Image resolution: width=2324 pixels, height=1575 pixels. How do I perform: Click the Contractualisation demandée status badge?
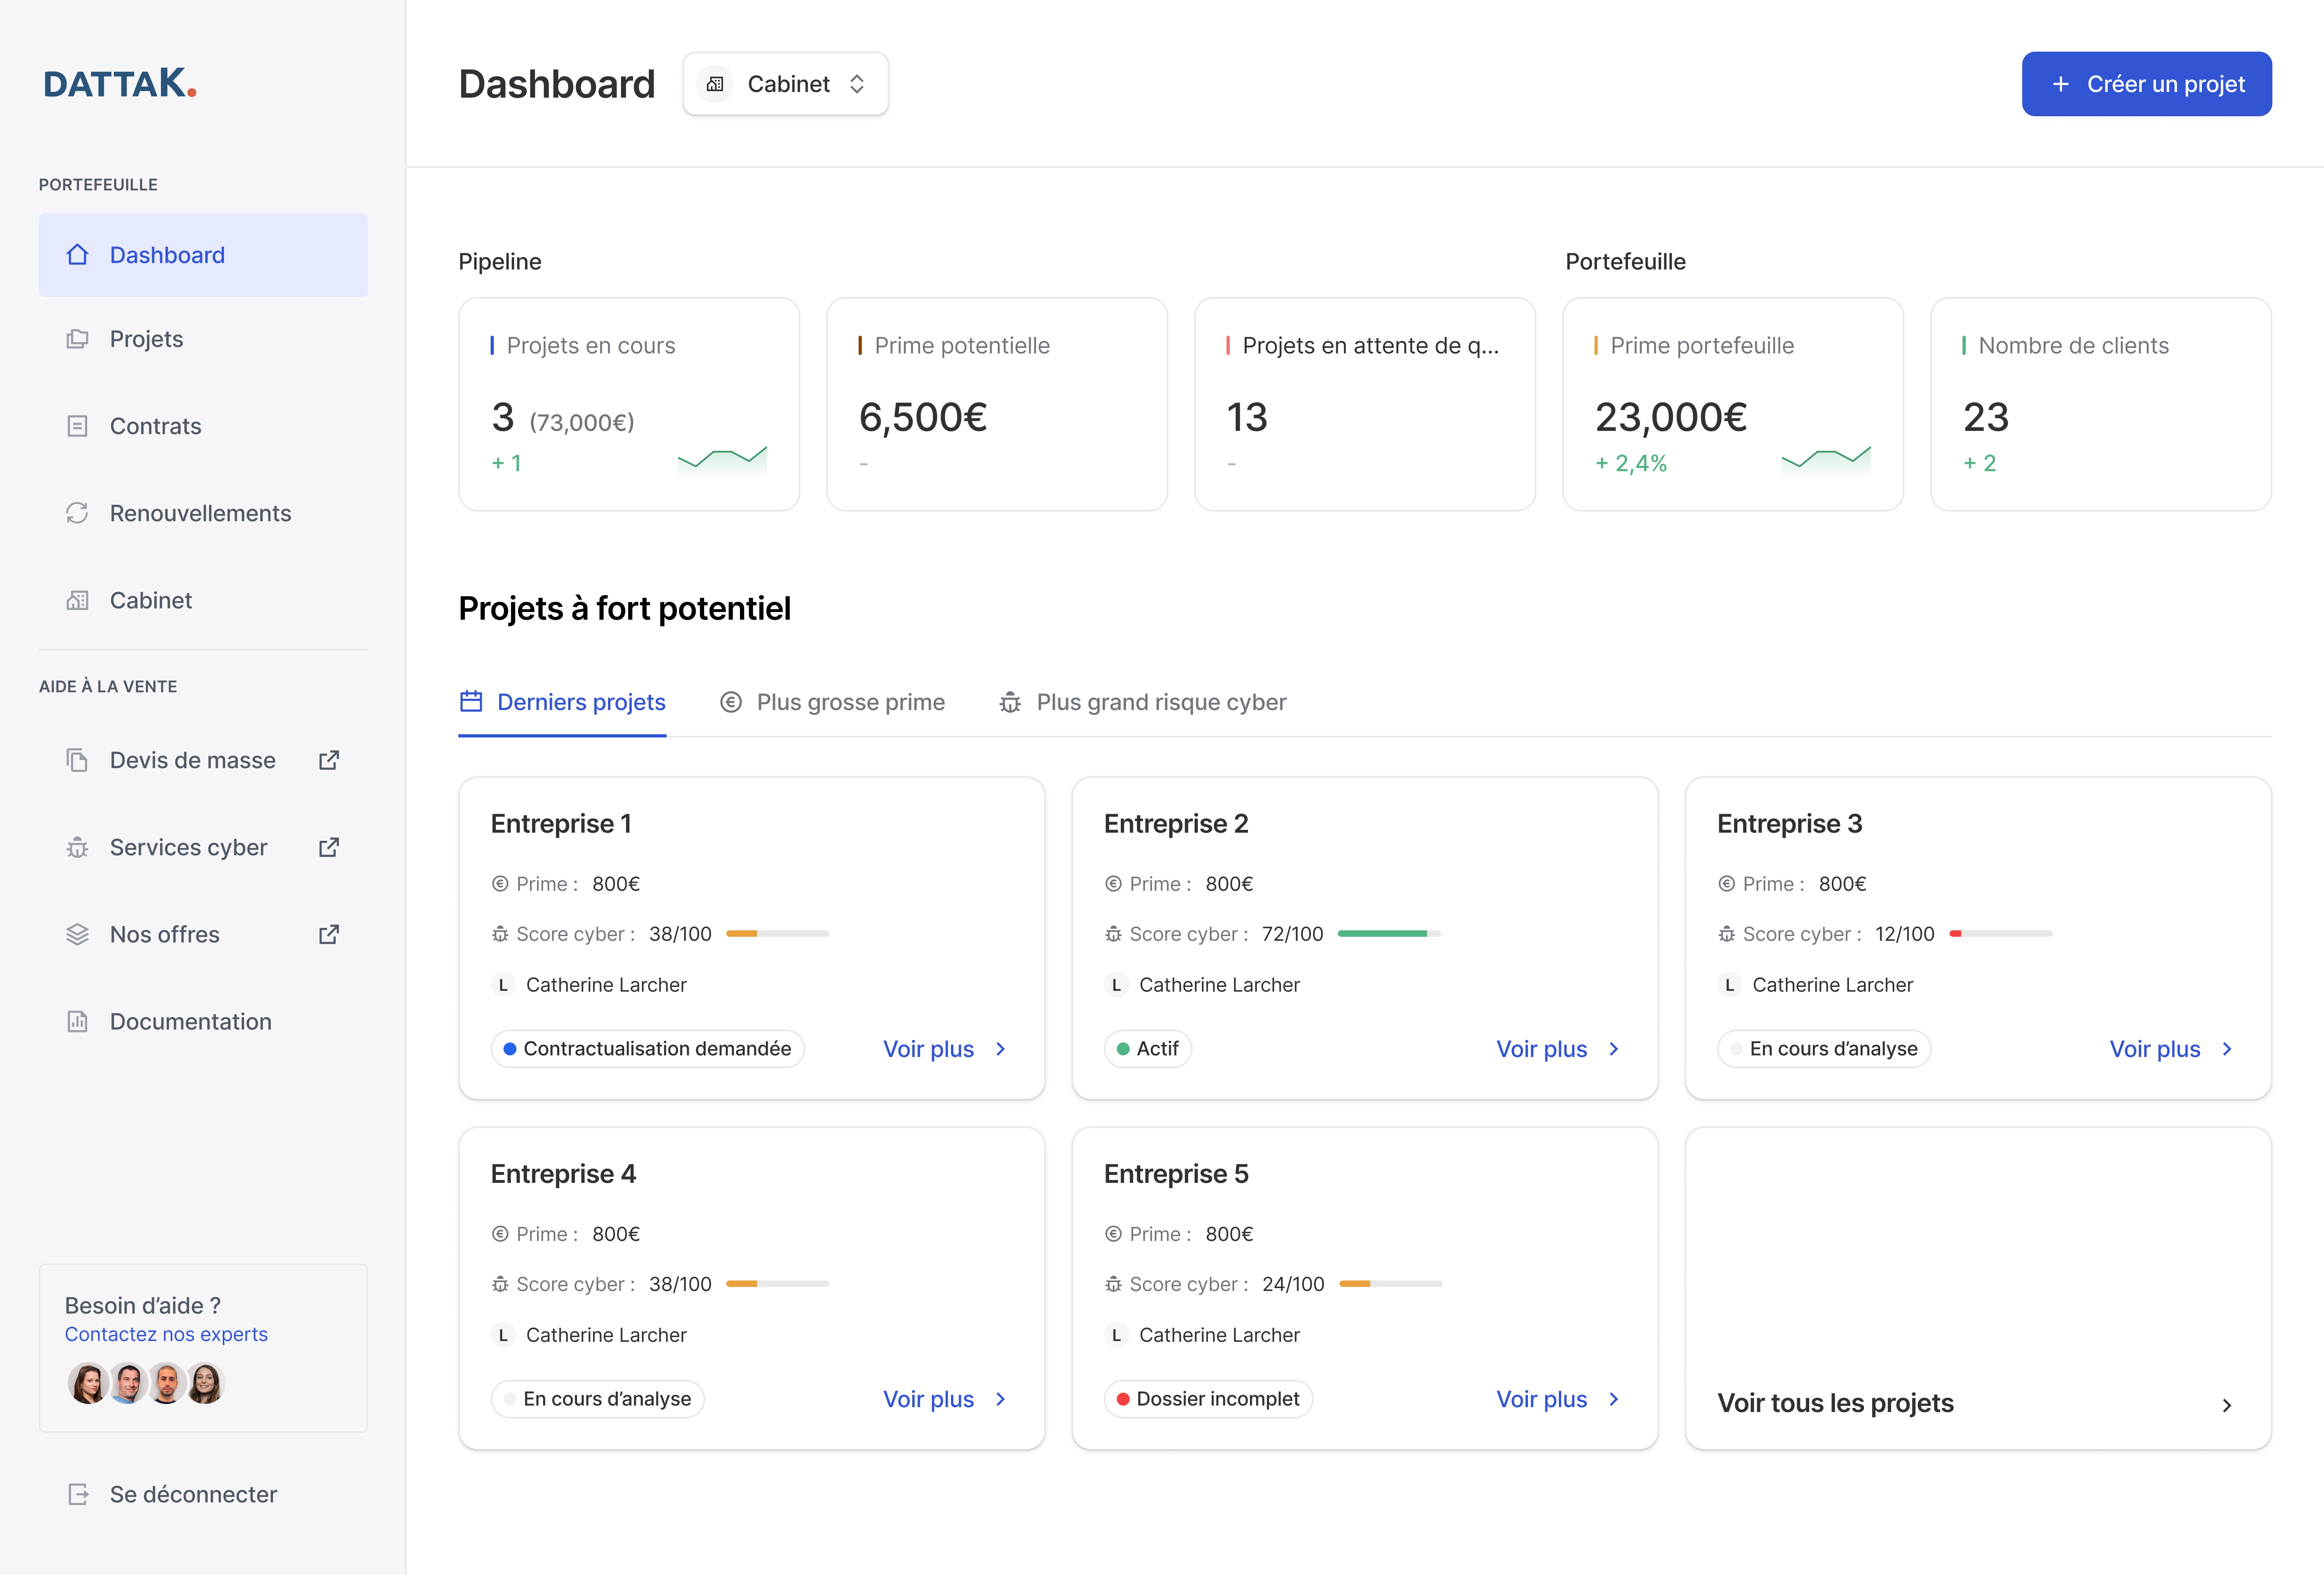click(647, 1049)
